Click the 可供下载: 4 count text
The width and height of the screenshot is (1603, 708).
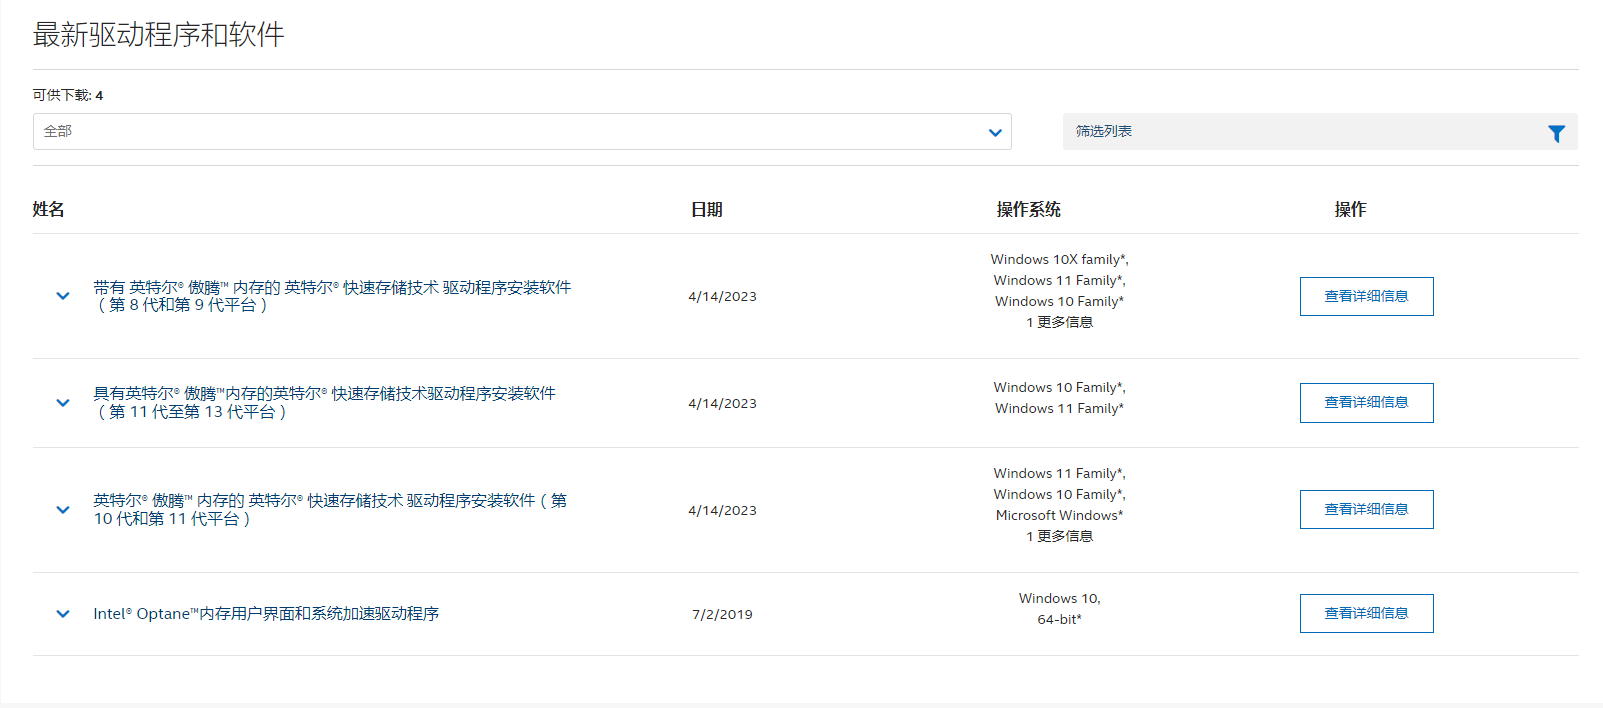(68, 95)
